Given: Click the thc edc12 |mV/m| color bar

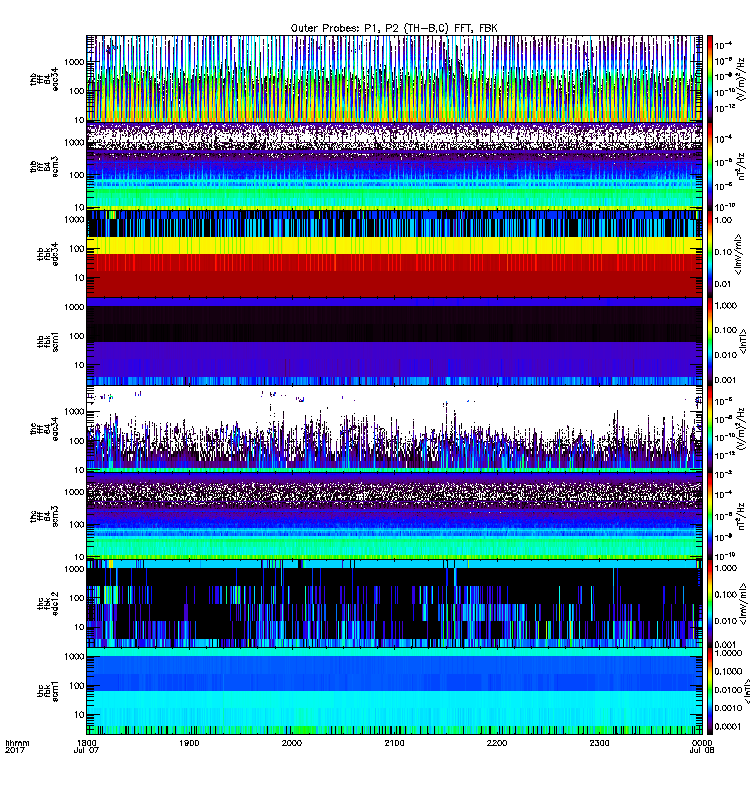Looking at the screenshot, I should (x=709, y=603).
